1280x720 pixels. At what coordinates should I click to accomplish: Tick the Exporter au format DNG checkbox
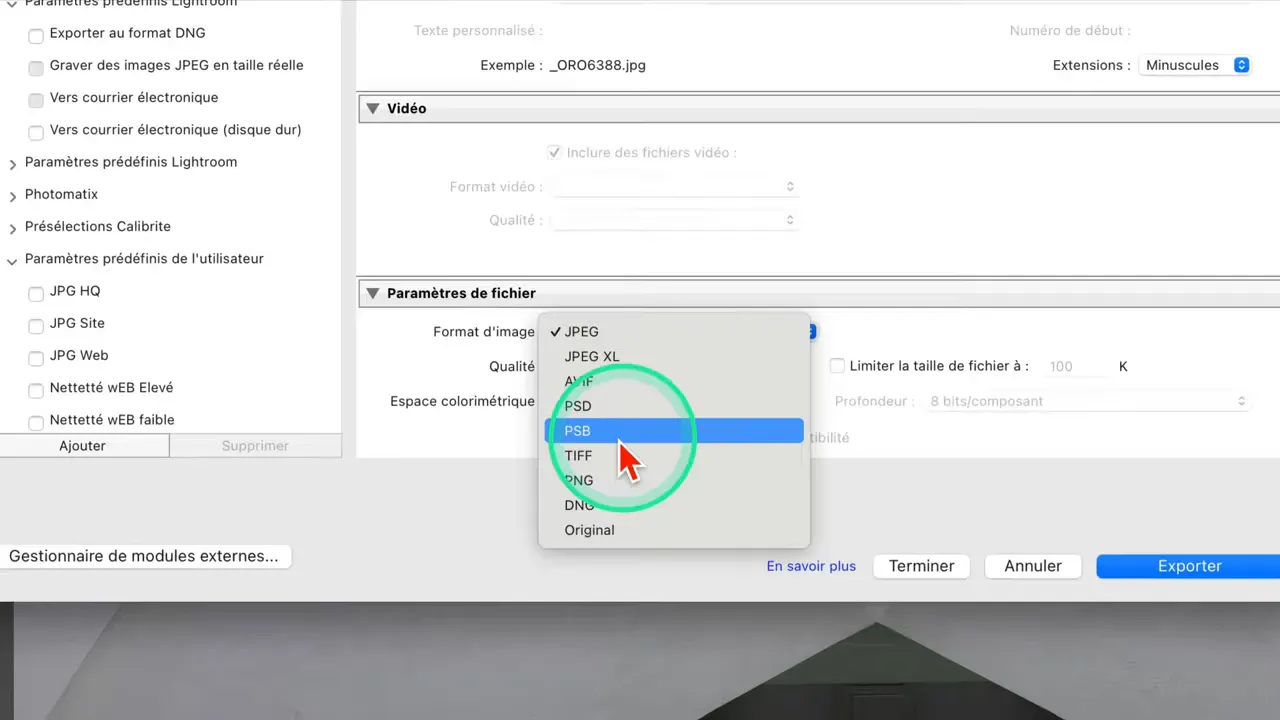(36, 36)
